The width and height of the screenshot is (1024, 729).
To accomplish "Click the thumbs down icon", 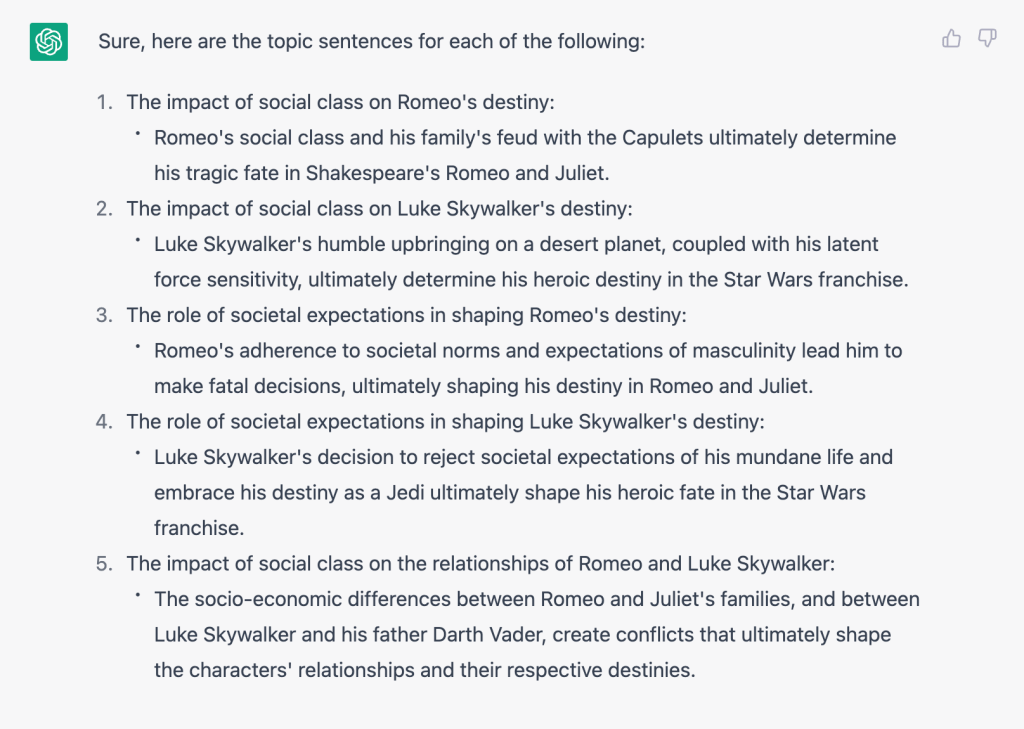I will [987, 39].
